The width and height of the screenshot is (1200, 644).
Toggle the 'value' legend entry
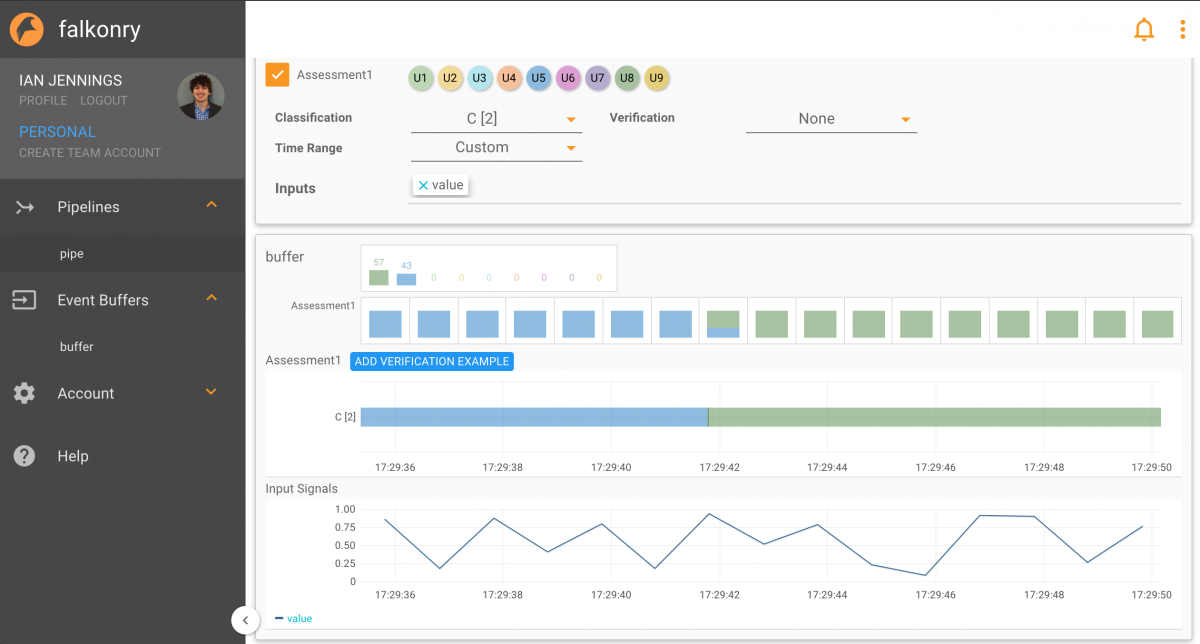coord(293,619)
